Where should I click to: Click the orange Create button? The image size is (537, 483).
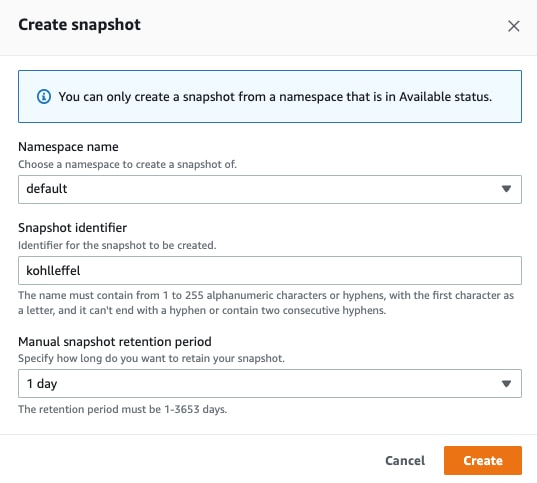pyautogui.click(x=483, y=460)
